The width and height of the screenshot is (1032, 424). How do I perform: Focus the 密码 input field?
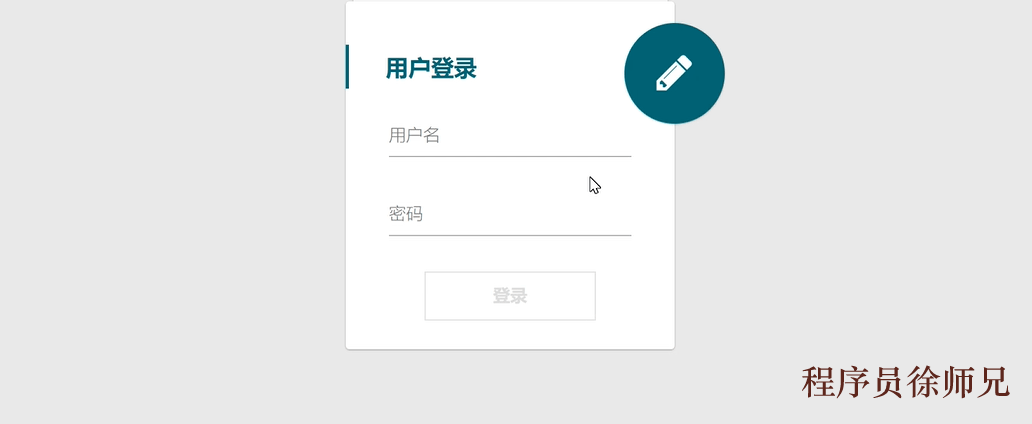coord(510,215)
